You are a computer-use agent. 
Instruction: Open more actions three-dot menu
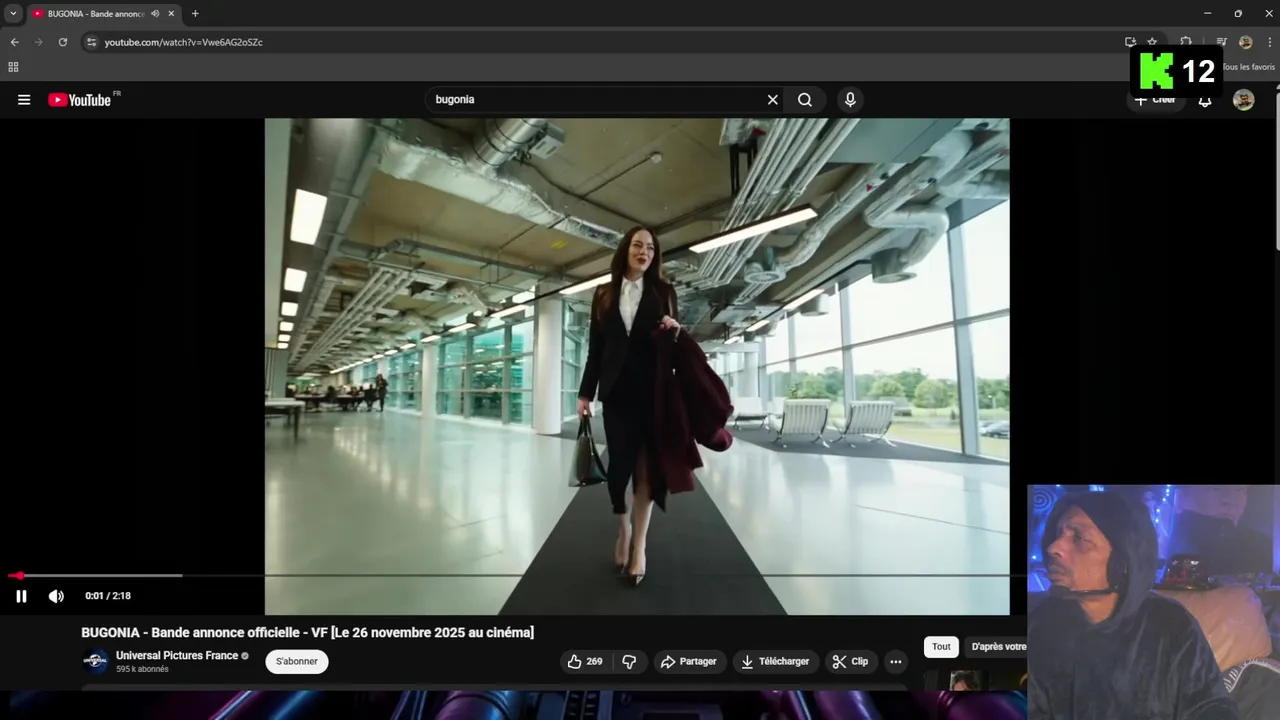896,661
